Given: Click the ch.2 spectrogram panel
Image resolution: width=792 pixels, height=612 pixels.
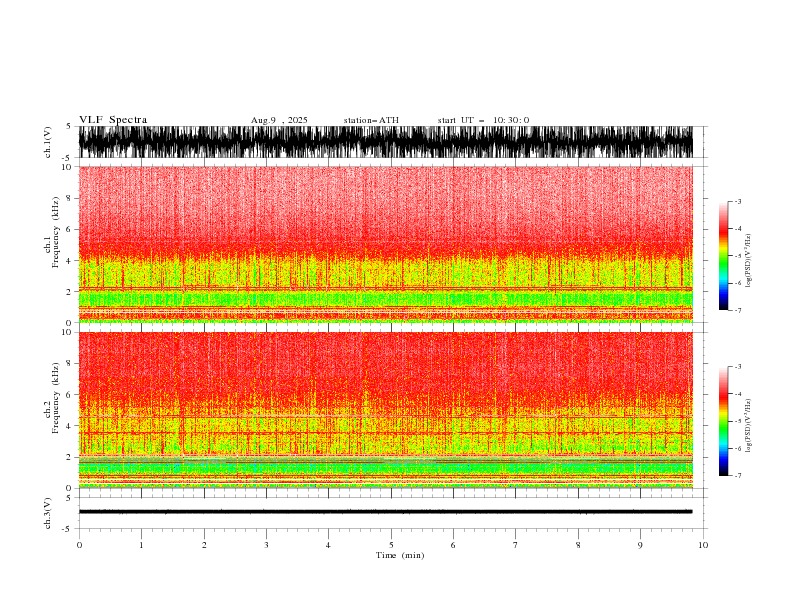Looking at the screenshot, I should click(x=386, y=410).
